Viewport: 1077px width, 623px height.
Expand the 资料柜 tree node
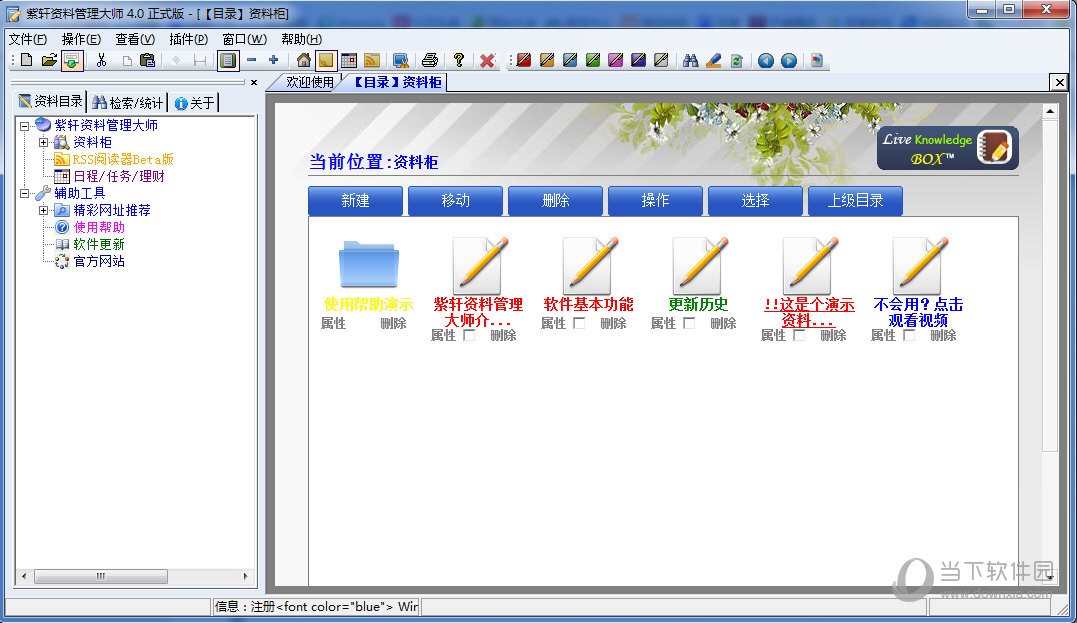43,142
